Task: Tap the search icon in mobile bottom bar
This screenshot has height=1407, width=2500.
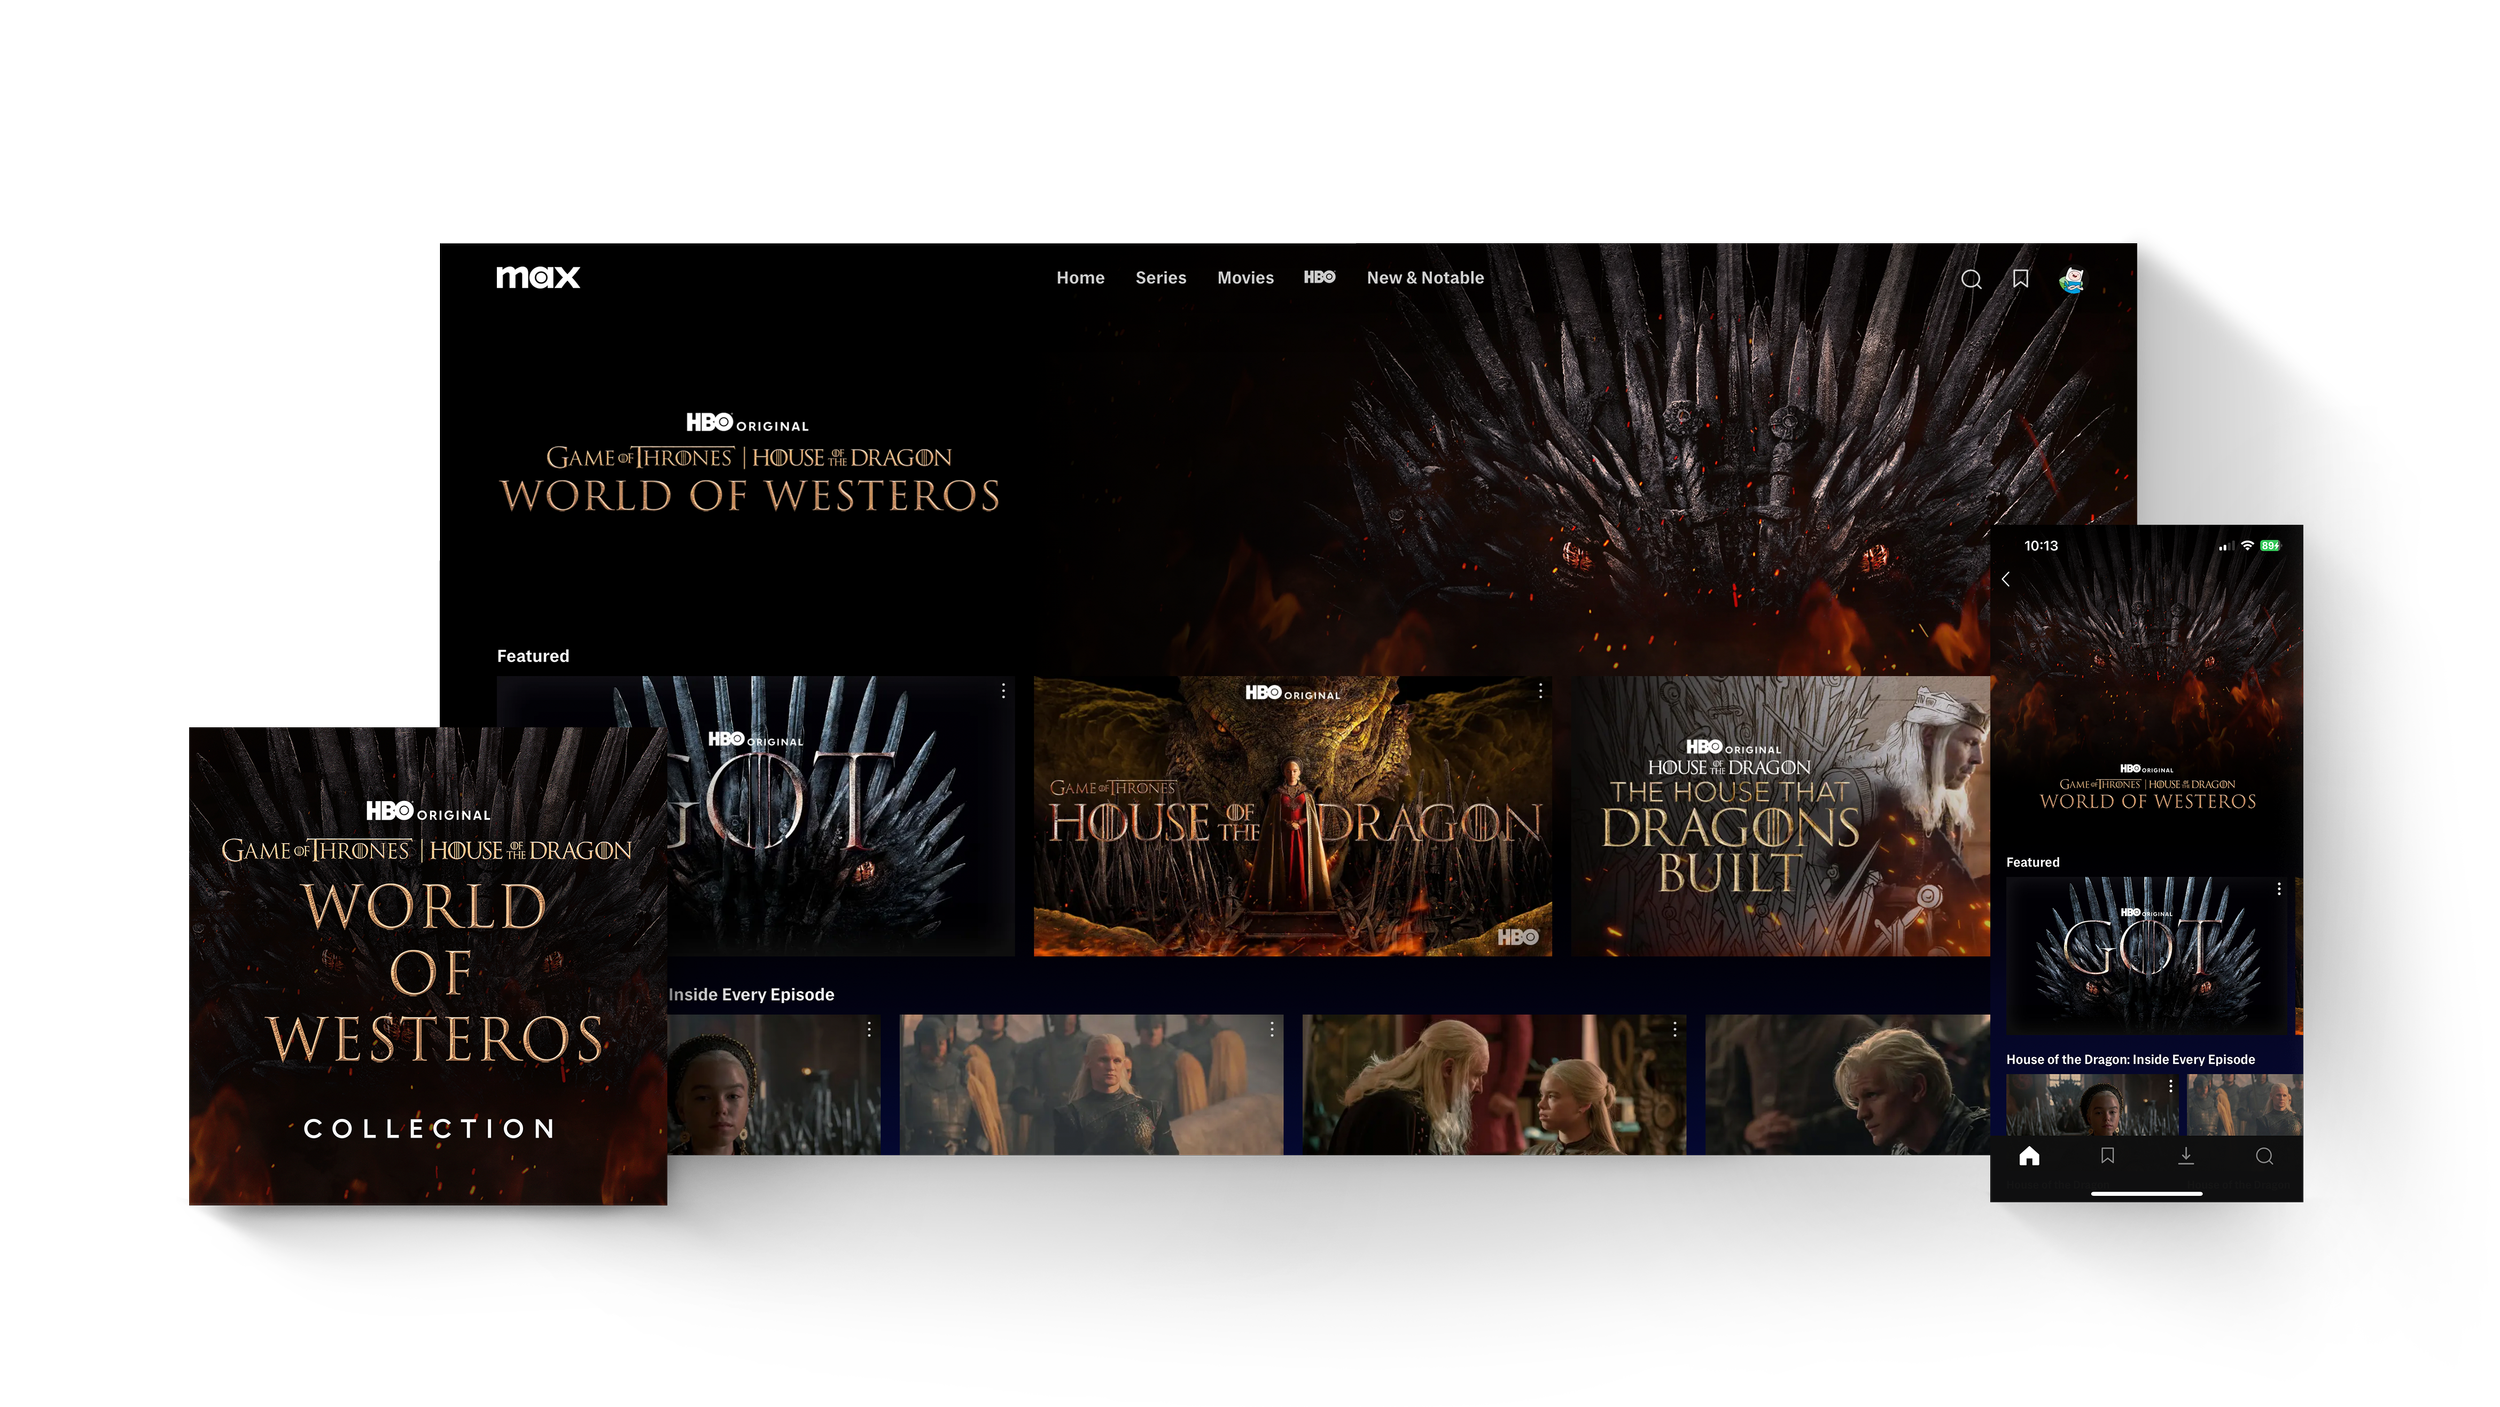Action: pyautogui.click(x=2265, y=1156)
